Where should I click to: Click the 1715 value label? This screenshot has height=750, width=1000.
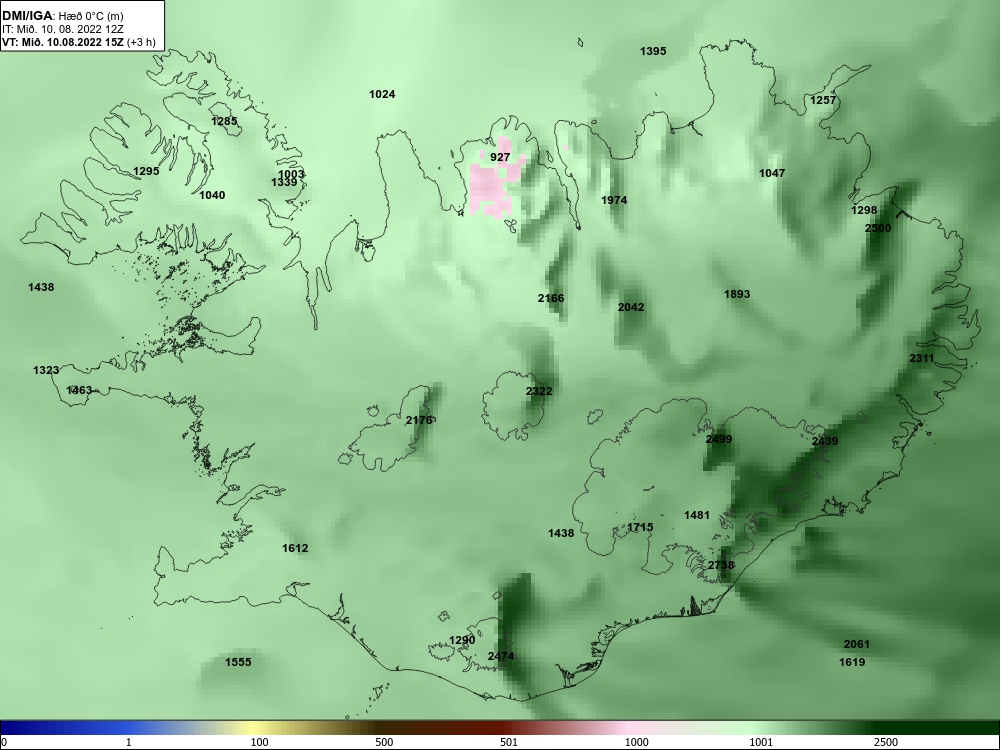(x=640, y=527)
